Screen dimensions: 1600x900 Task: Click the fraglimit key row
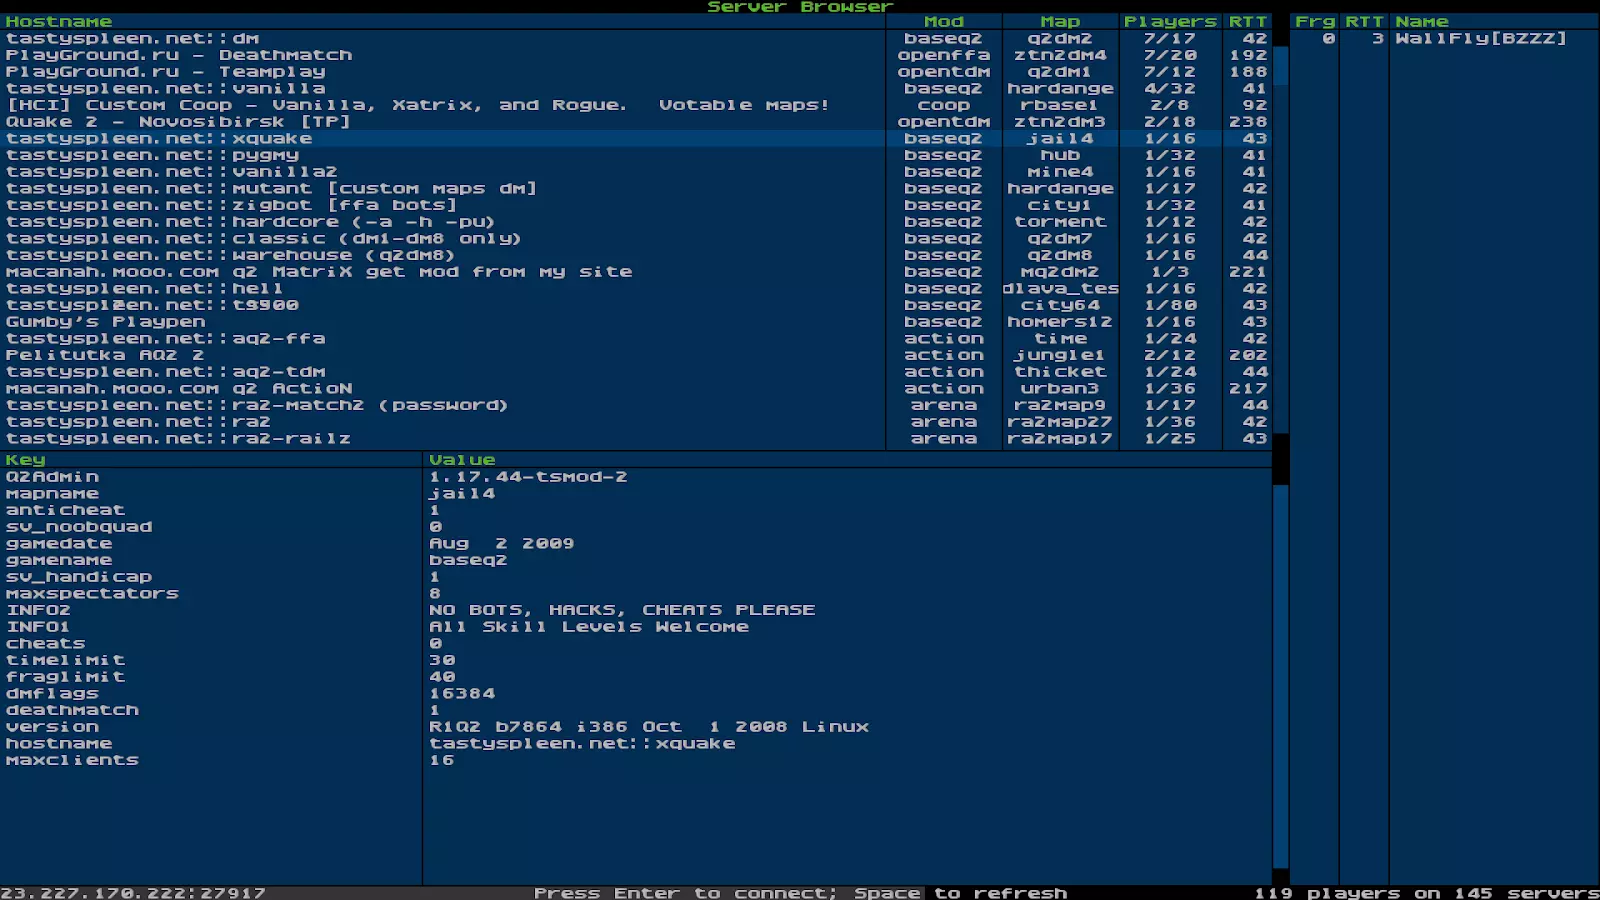click(636, 677)
